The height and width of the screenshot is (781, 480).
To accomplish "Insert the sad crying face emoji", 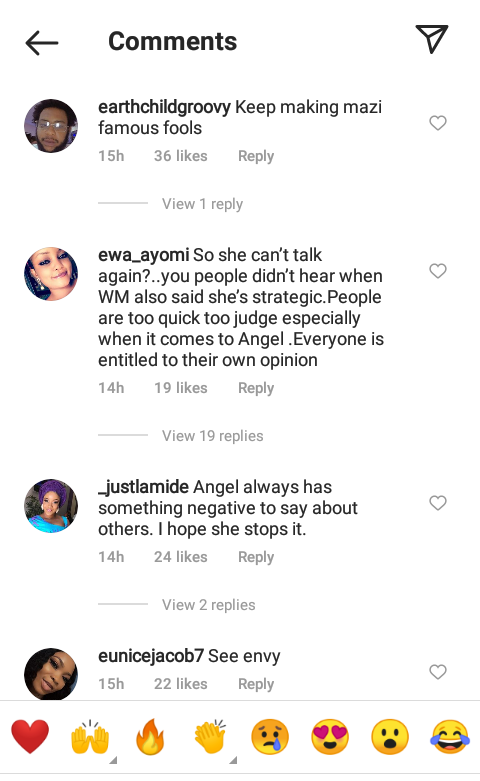I will [x=270, y=737].
